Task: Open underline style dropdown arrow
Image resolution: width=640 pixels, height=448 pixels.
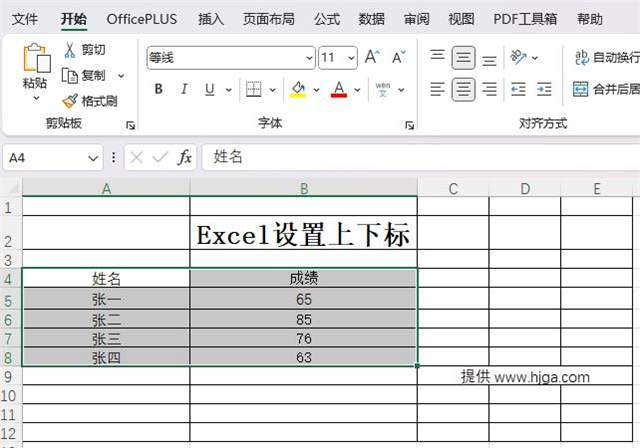Action: (x=229, y=90)
